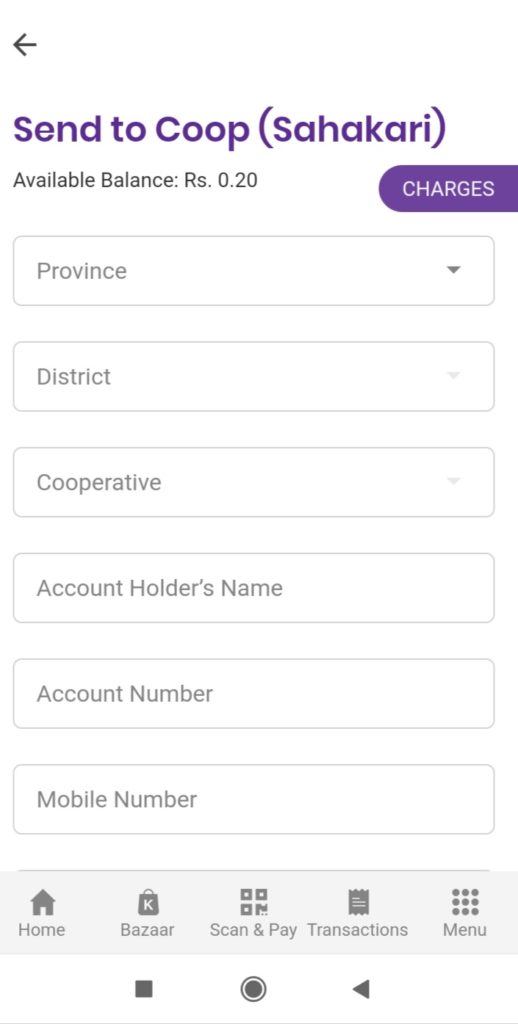Open the Bazaar shopping bag icon
The image size is (518, 1024).
[148, 903]
